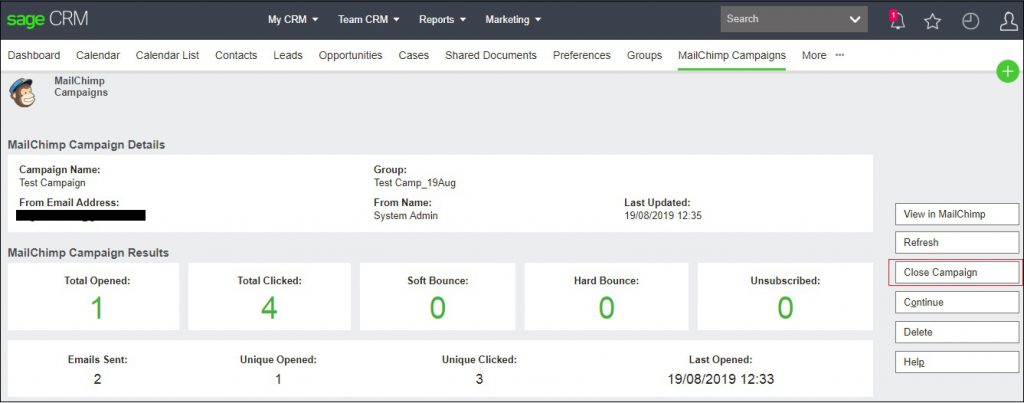Screen dimensions: 1024x403
Task: Open the Marketing menu
Action: click(513, 20)
